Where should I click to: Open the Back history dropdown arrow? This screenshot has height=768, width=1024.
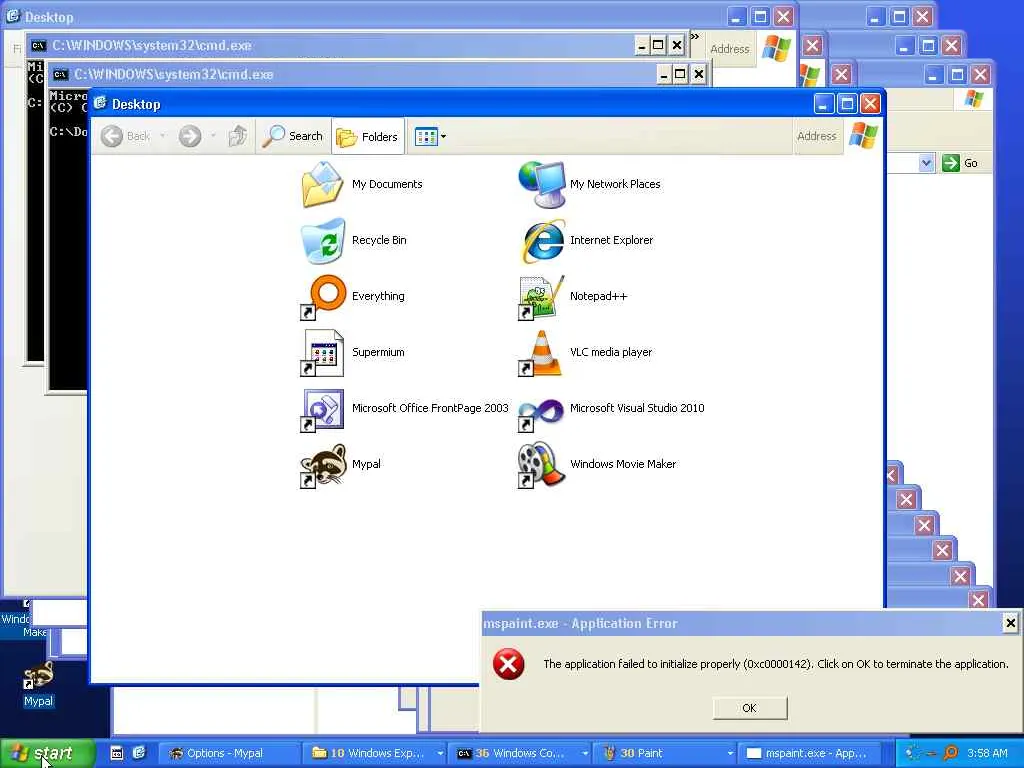(163, 136)
